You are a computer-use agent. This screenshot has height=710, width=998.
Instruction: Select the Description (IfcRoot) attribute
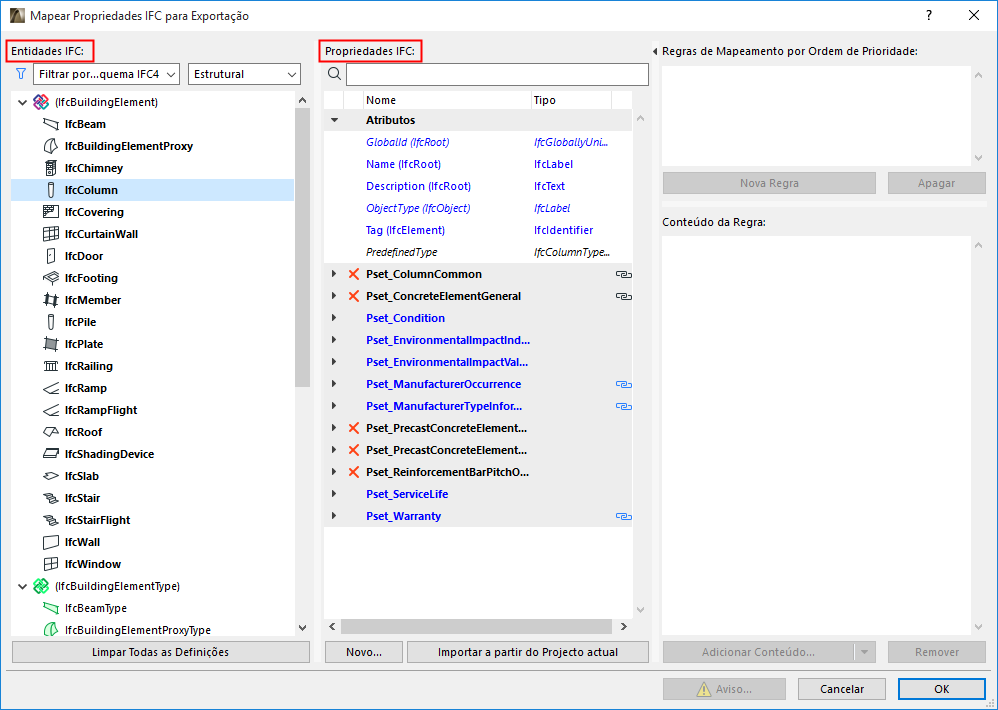418,186
